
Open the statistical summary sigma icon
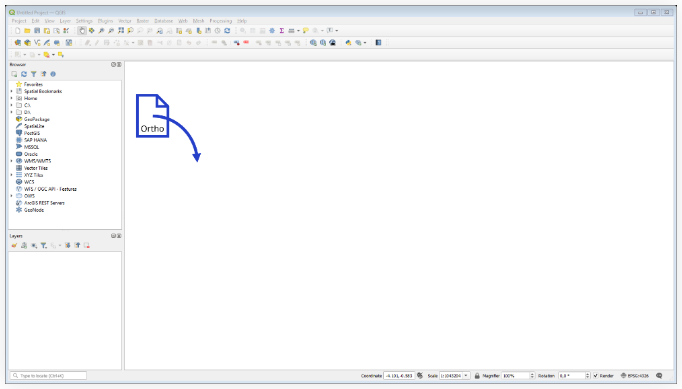tap(281, 30)
